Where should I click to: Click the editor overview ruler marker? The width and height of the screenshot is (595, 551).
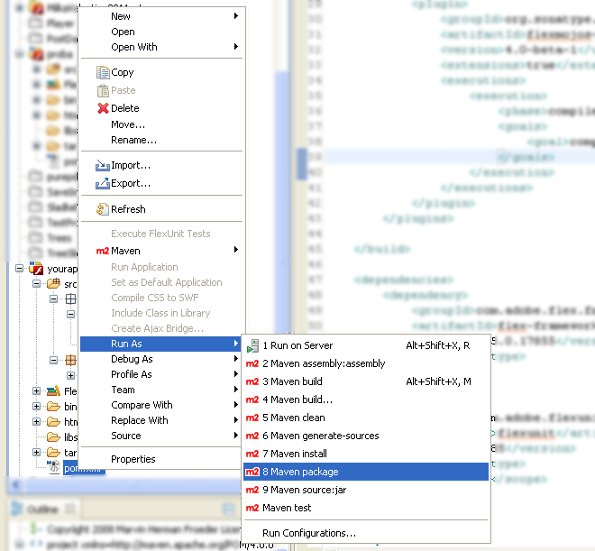pos(302,164)
